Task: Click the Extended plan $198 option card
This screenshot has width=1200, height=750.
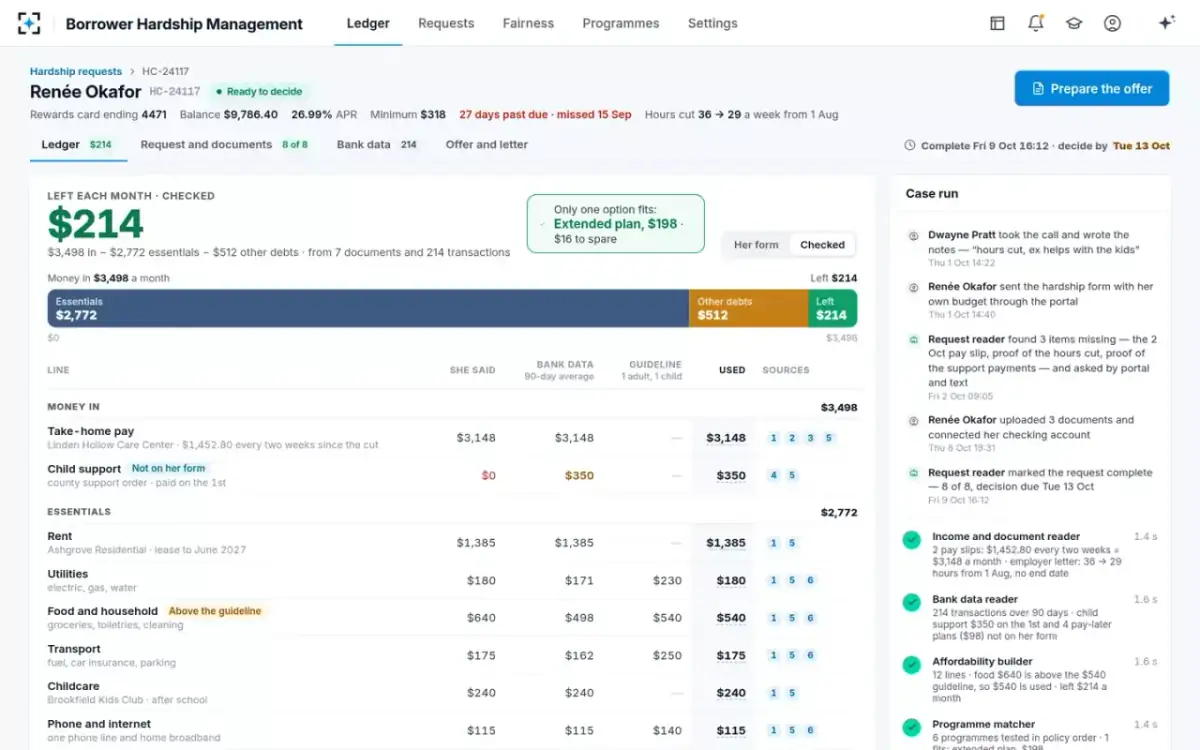Action: 616,224
